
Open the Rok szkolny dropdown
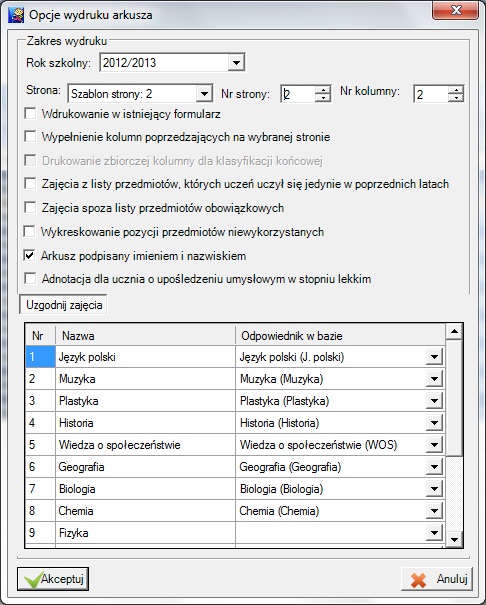point(236,63)
